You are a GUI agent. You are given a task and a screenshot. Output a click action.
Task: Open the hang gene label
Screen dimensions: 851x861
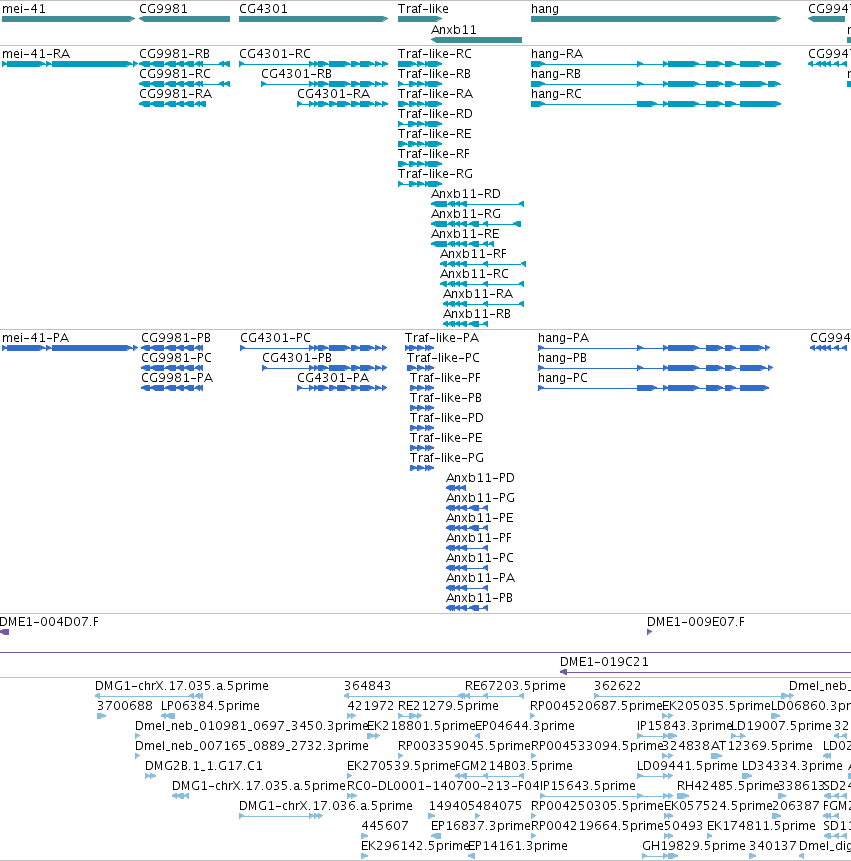tap(545, 9)
